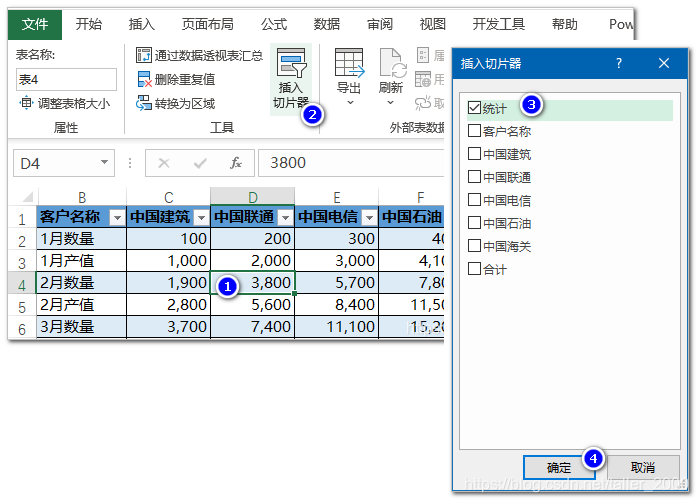Check the 客户名称 checkbox
The image size is (699, 503).
[474, 131]
